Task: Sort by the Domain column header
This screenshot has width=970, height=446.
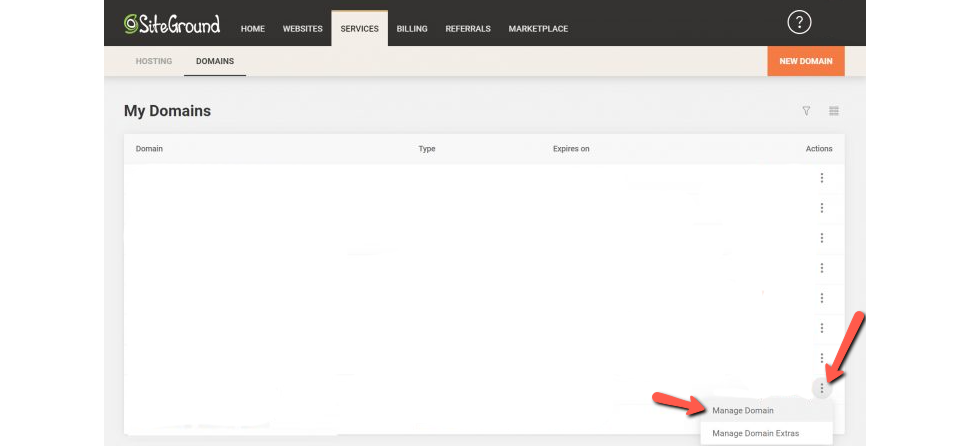Action: (149, 149)
